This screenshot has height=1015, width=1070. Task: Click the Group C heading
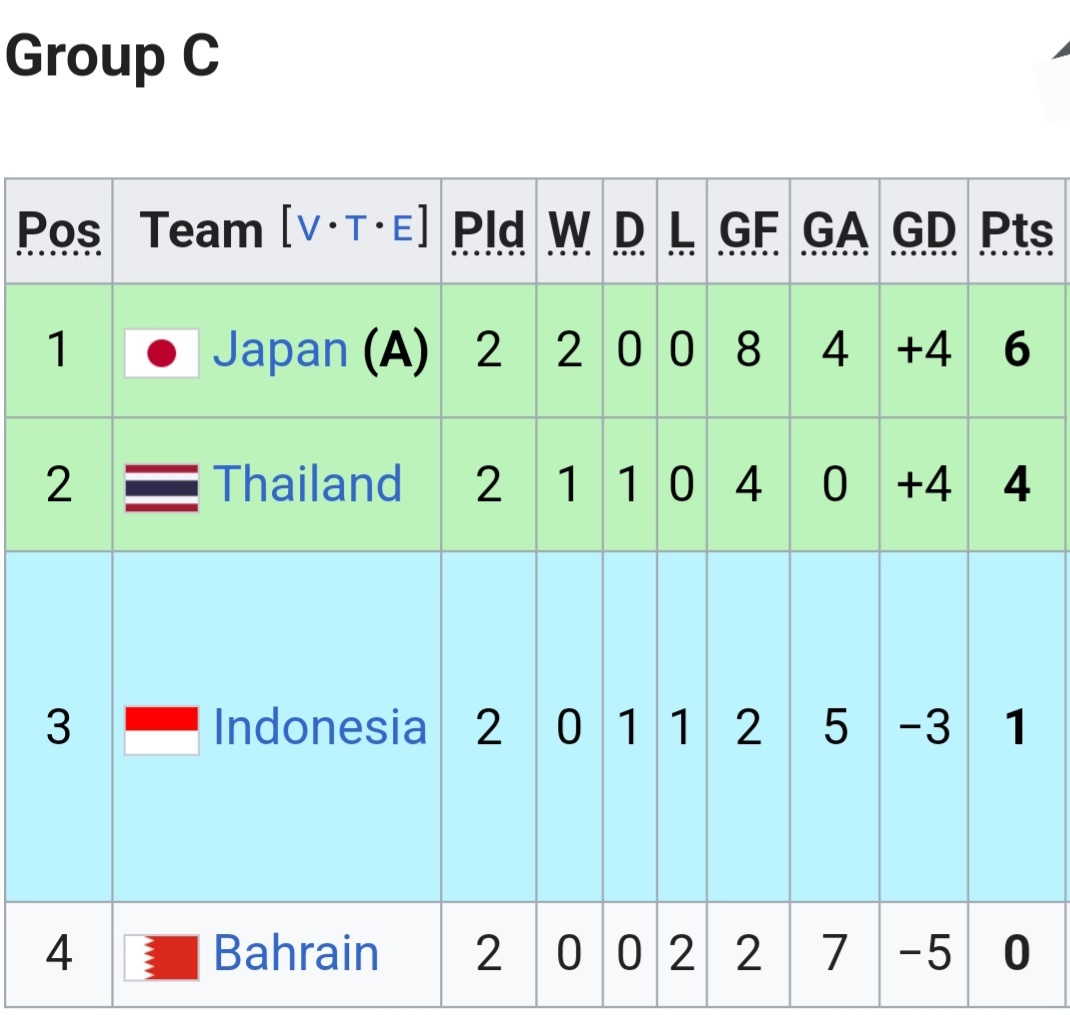(112, 56)
